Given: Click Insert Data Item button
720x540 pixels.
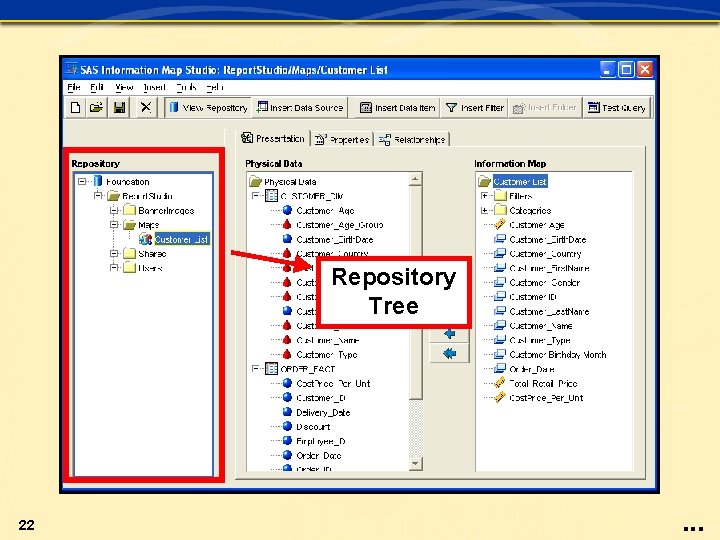Looking at the screenshot, I should tap(398, 107).
